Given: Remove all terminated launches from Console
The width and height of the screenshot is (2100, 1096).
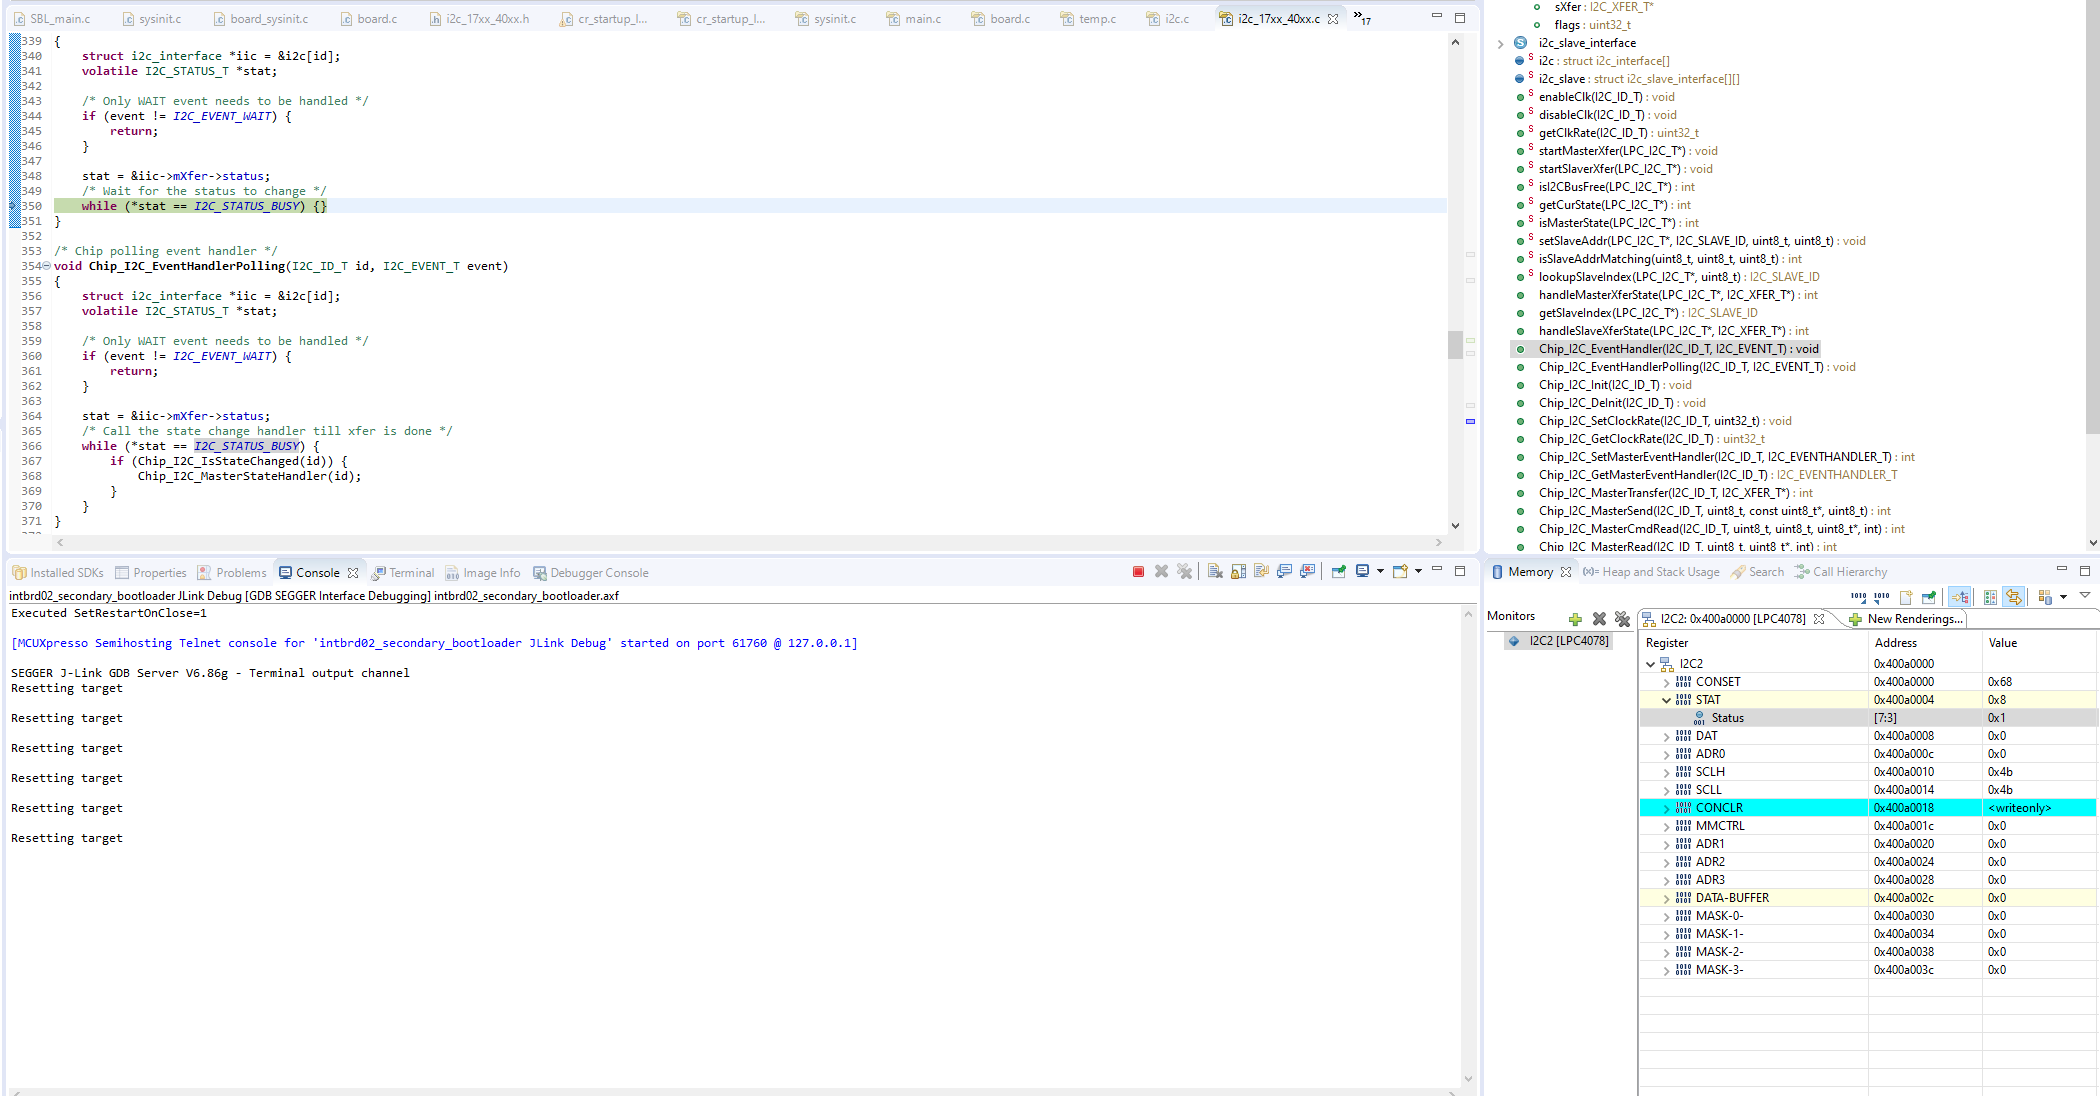Looking at the screenshot, I should (x=1186, y=571).
